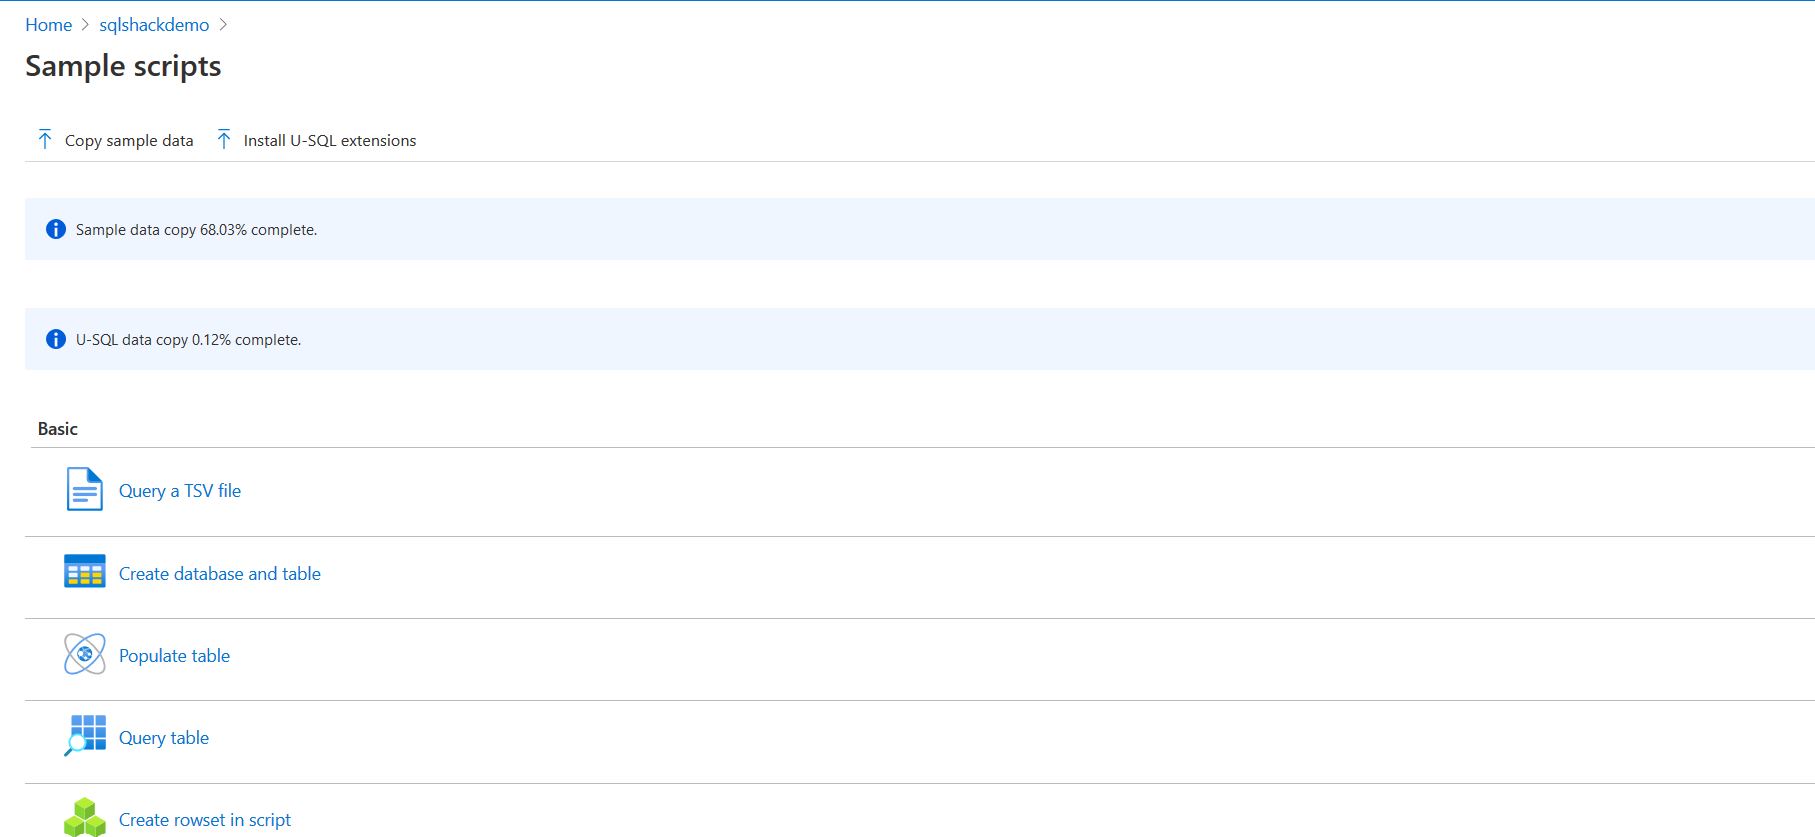Click the Copy sample data upload arrow icon

(45, 140)
